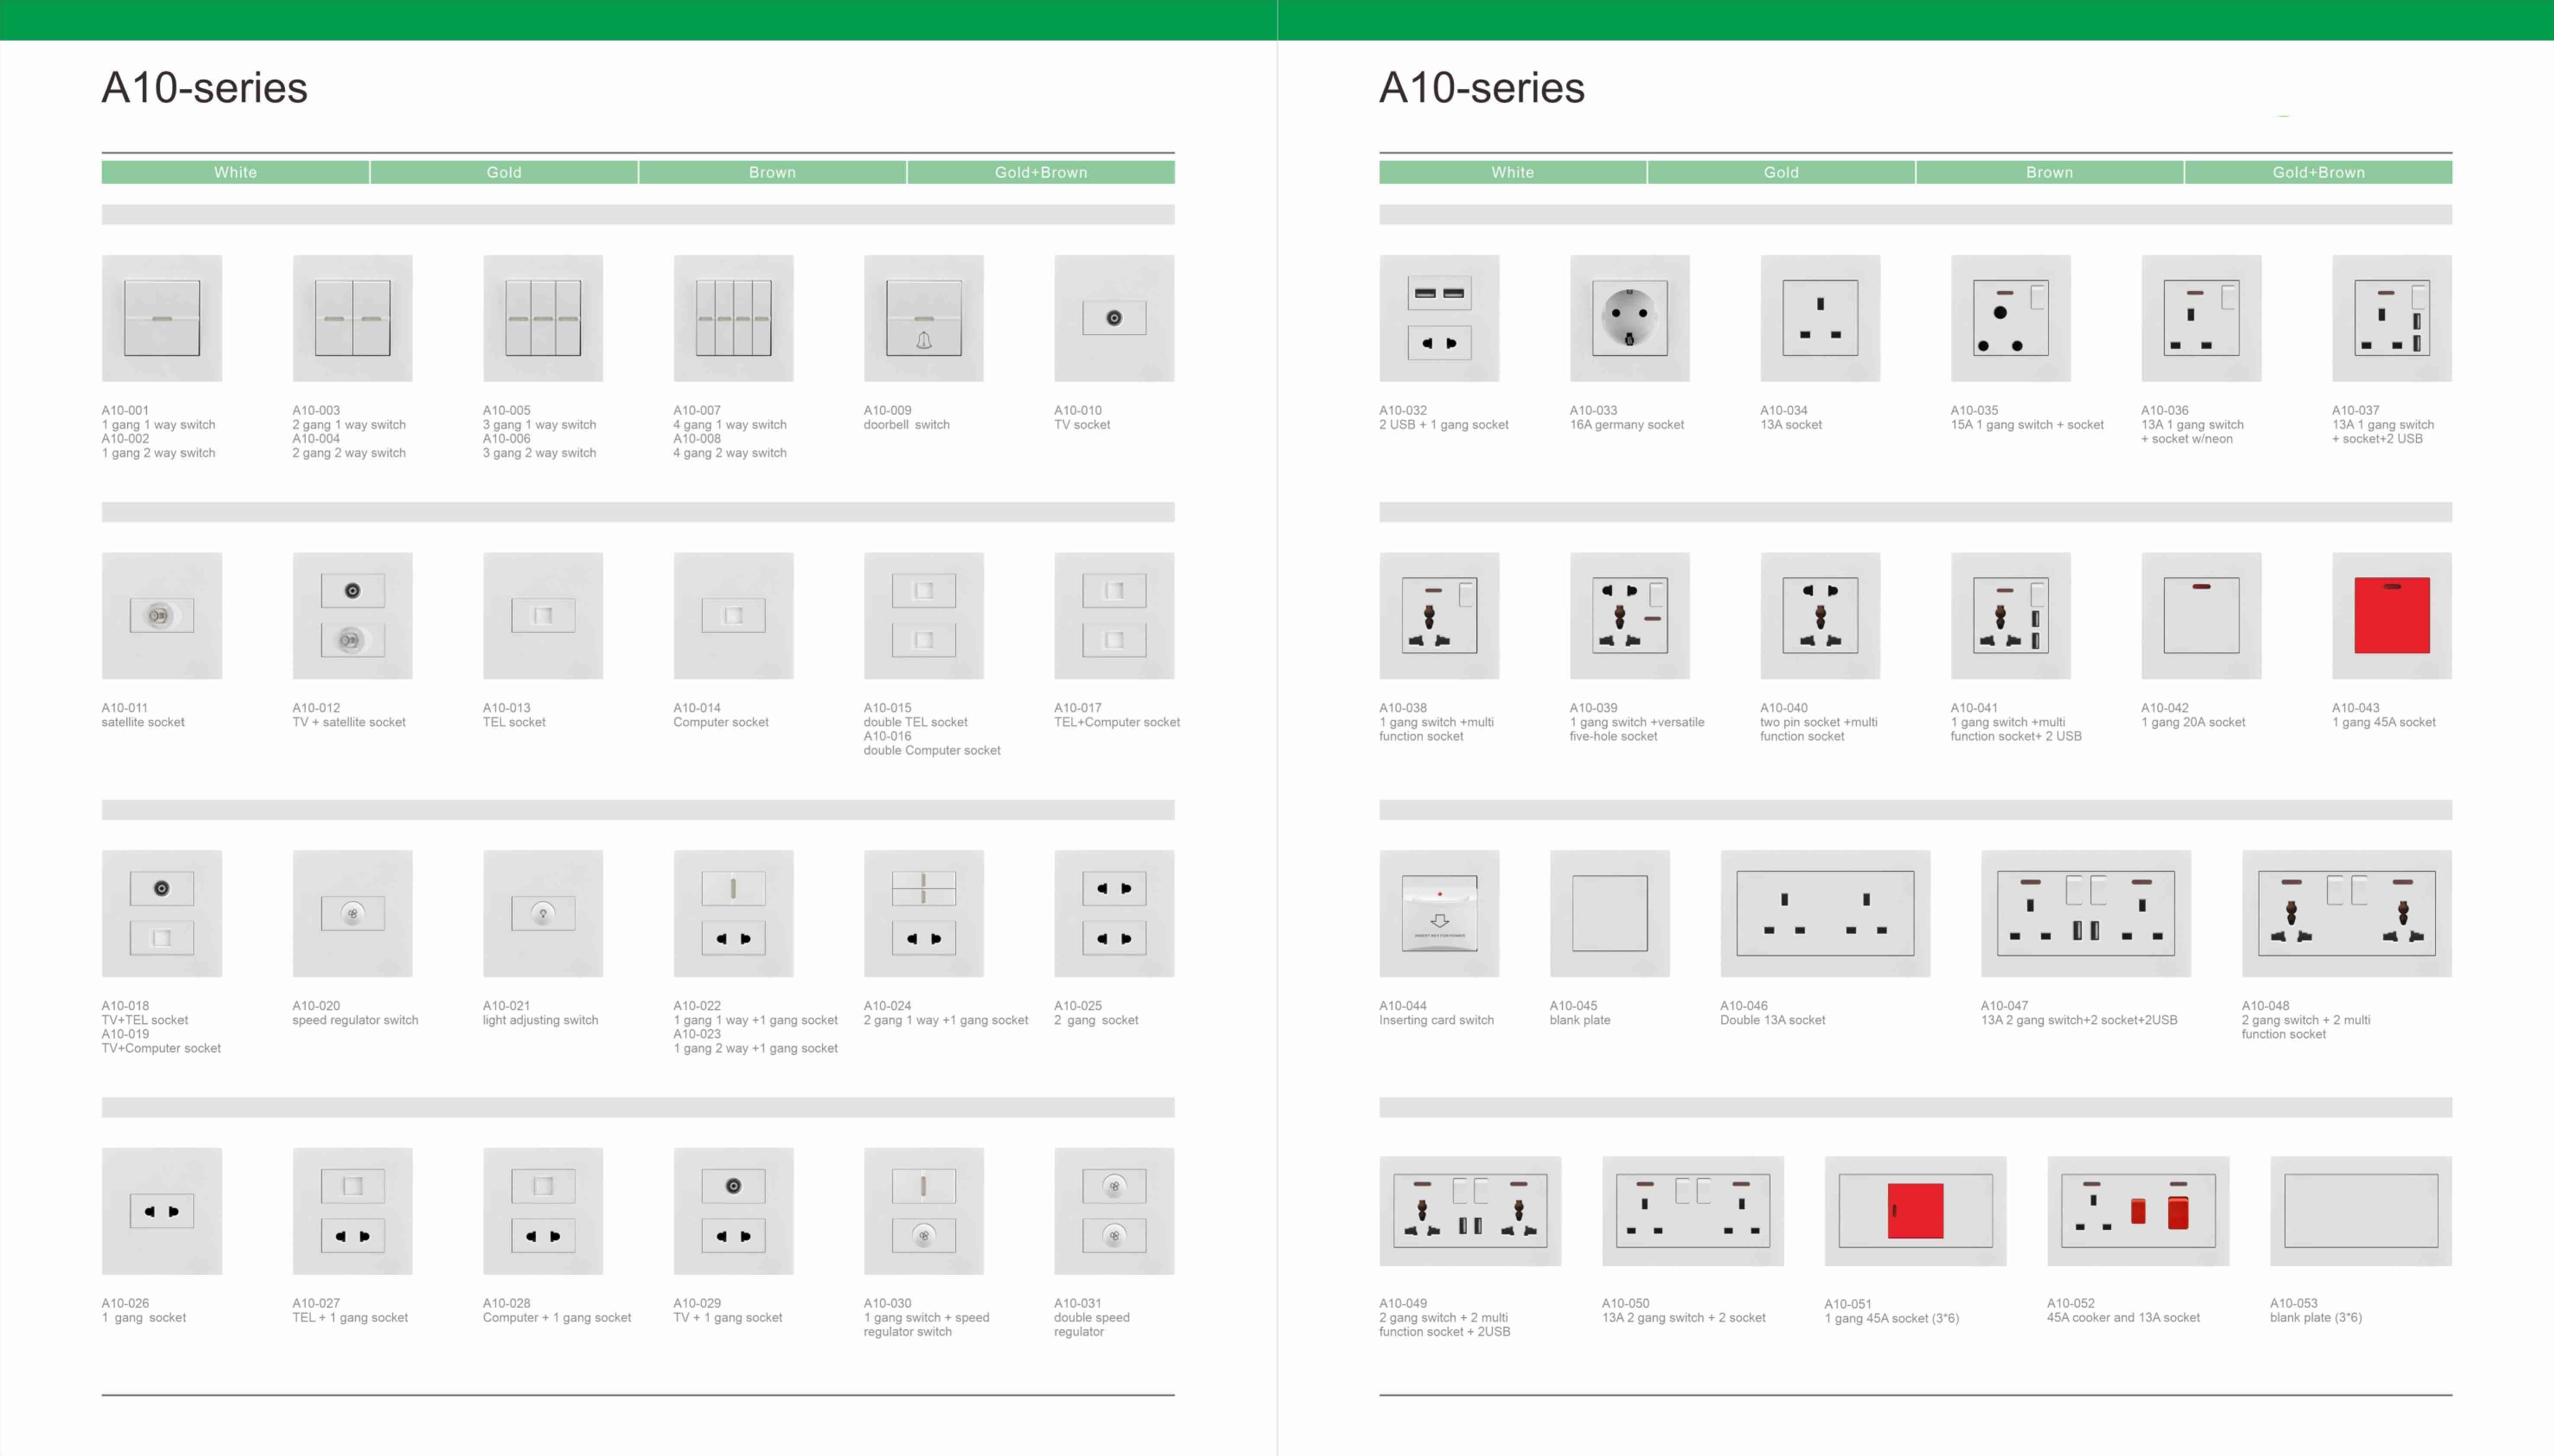Select the Gold color tab on left page
Screen dimensions: 2554x1456
pyautogui.click(x=504, y=172)
